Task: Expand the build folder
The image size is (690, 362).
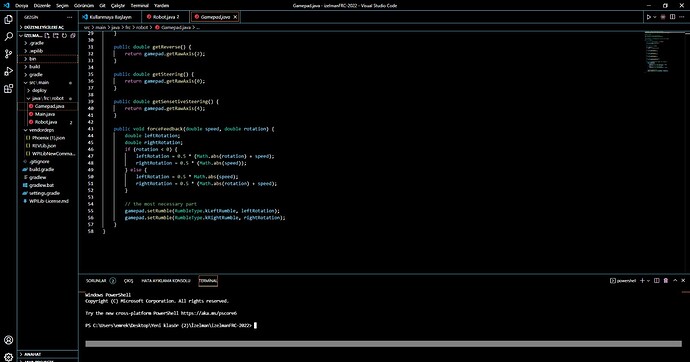Action: pos(48,67)
